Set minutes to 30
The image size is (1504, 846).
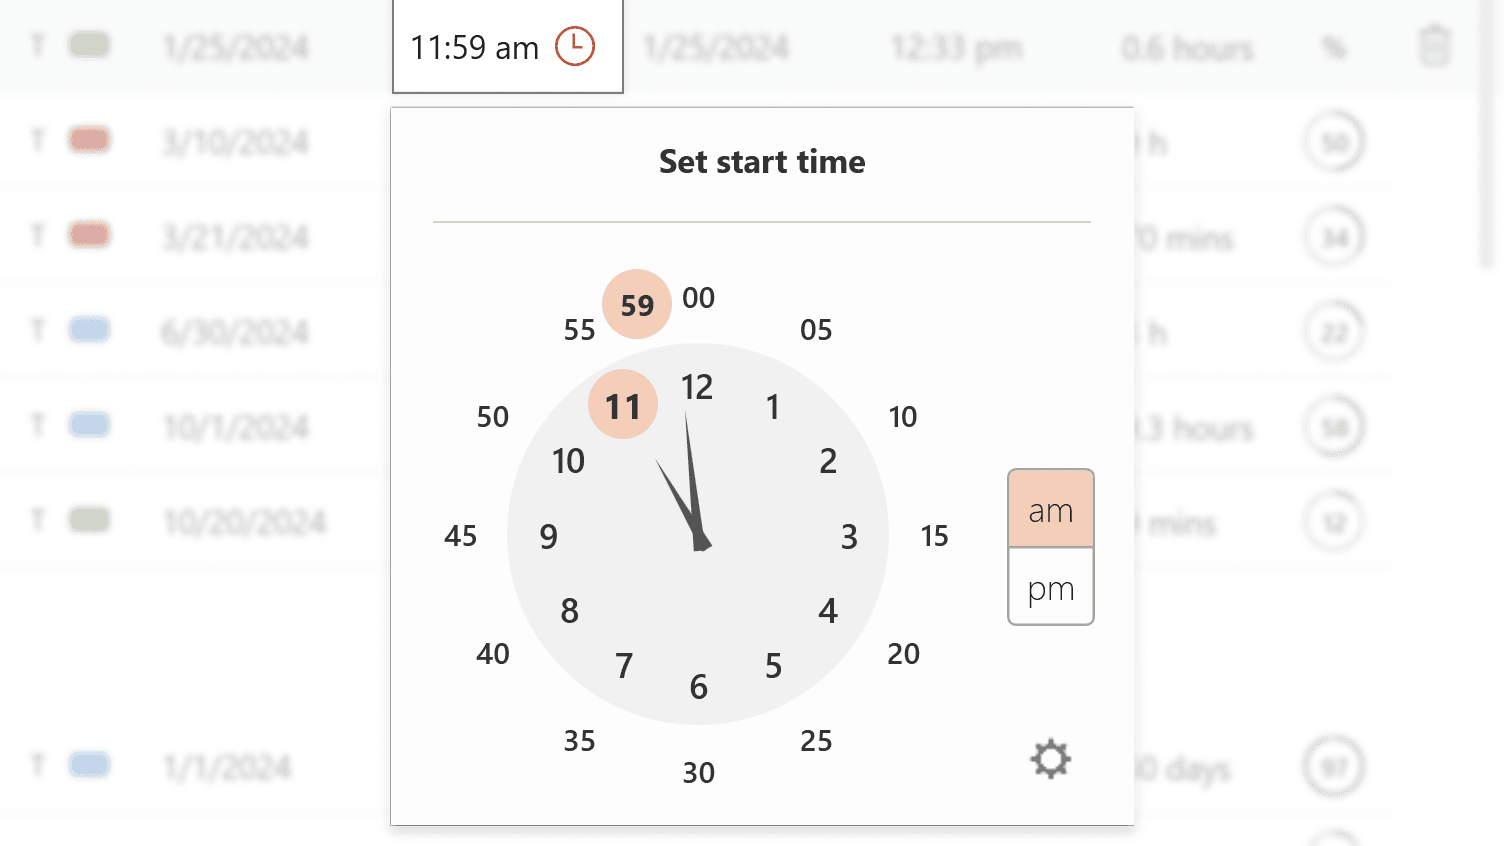coord(698,772)
